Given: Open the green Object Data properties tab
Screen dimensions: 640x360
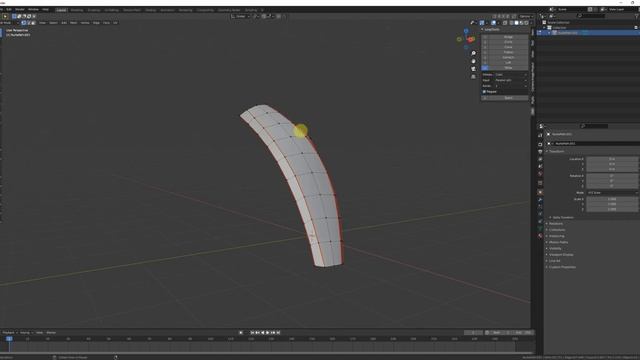Looking at the screenshot, I should pos(540,228).
